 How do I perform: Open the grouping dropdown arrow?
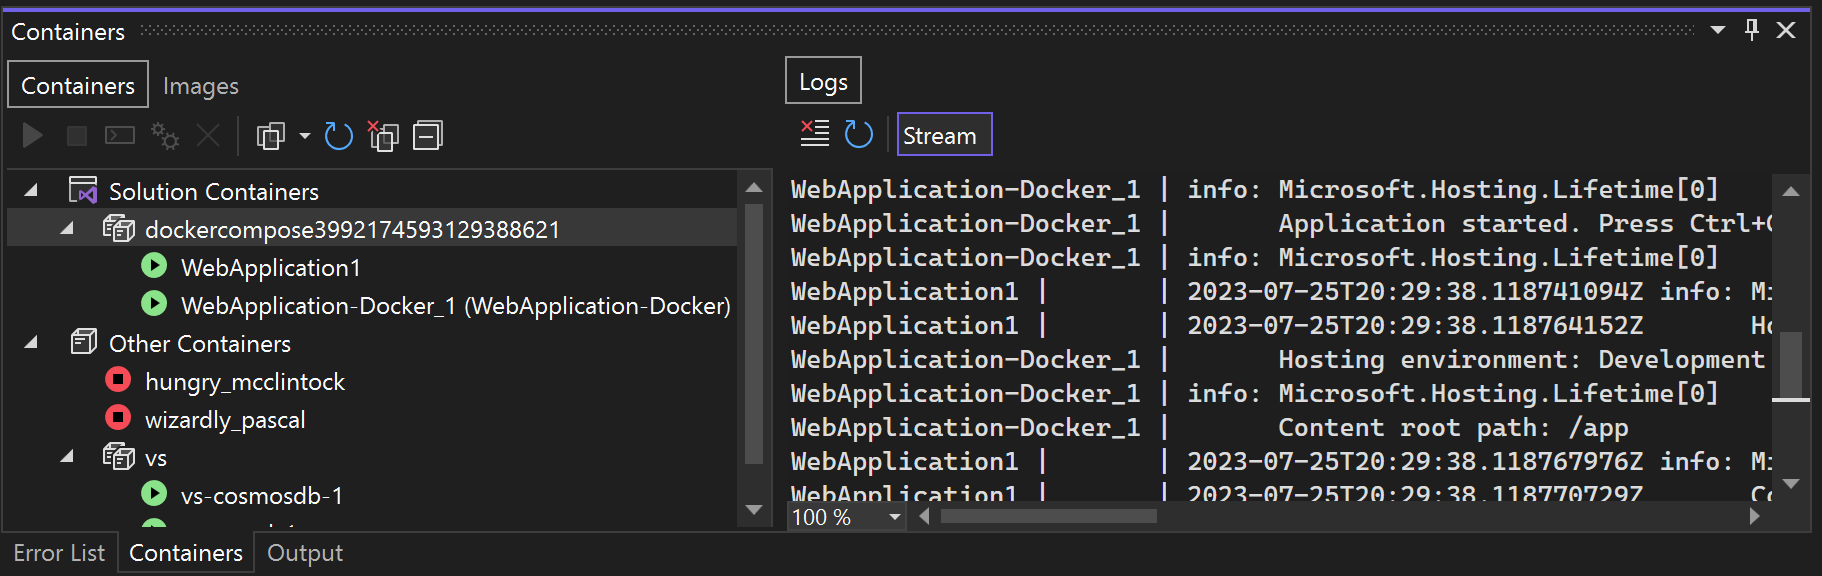pos(304,135)
